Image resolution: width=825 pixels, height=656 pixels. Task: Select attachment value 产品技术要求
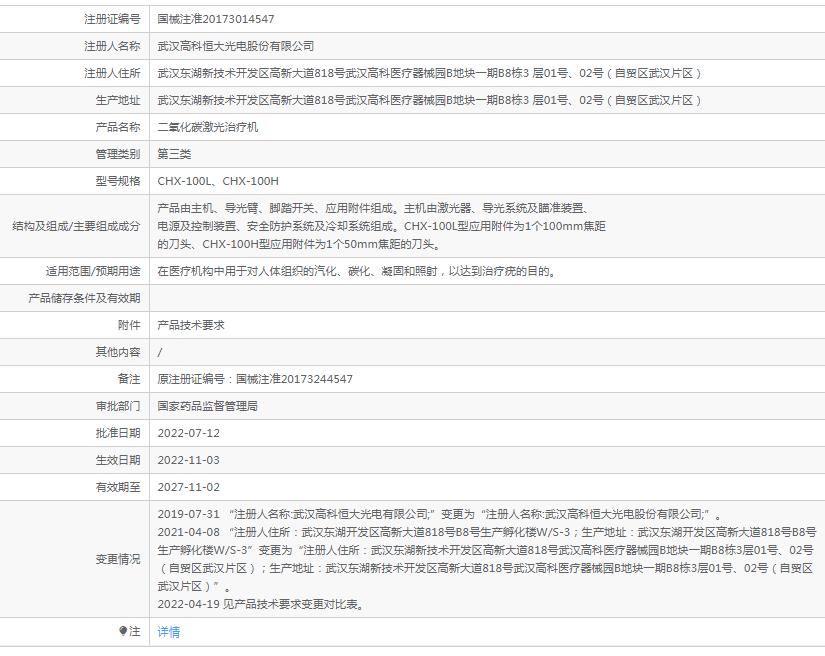[x=191, y=325]
